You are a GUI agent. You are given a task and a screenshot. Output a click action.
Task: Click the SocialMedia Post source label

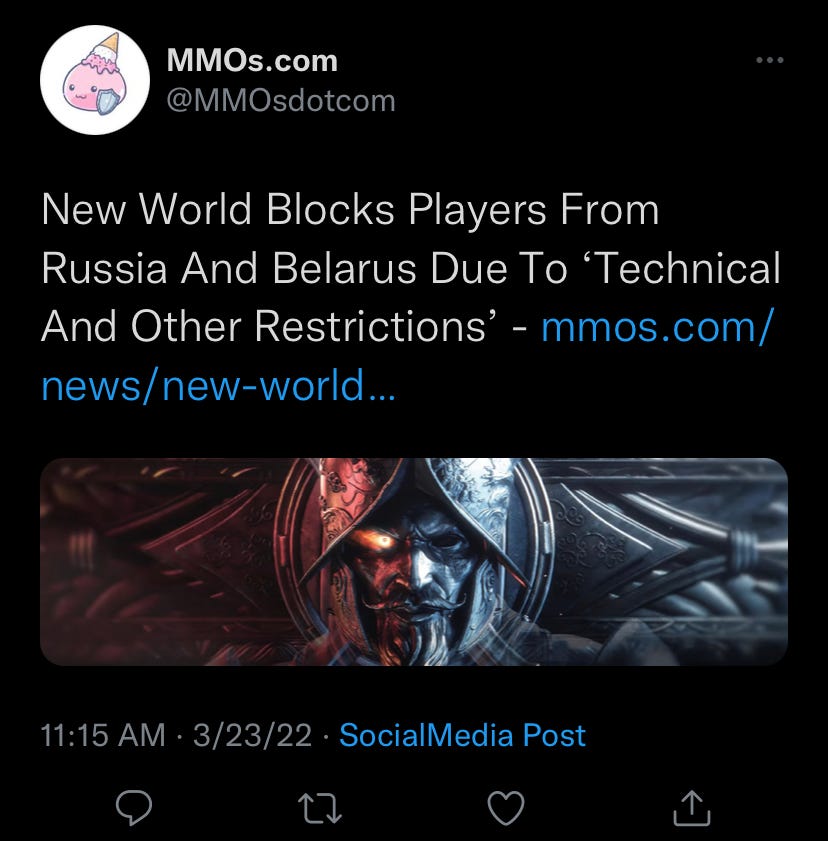(462, 735)
